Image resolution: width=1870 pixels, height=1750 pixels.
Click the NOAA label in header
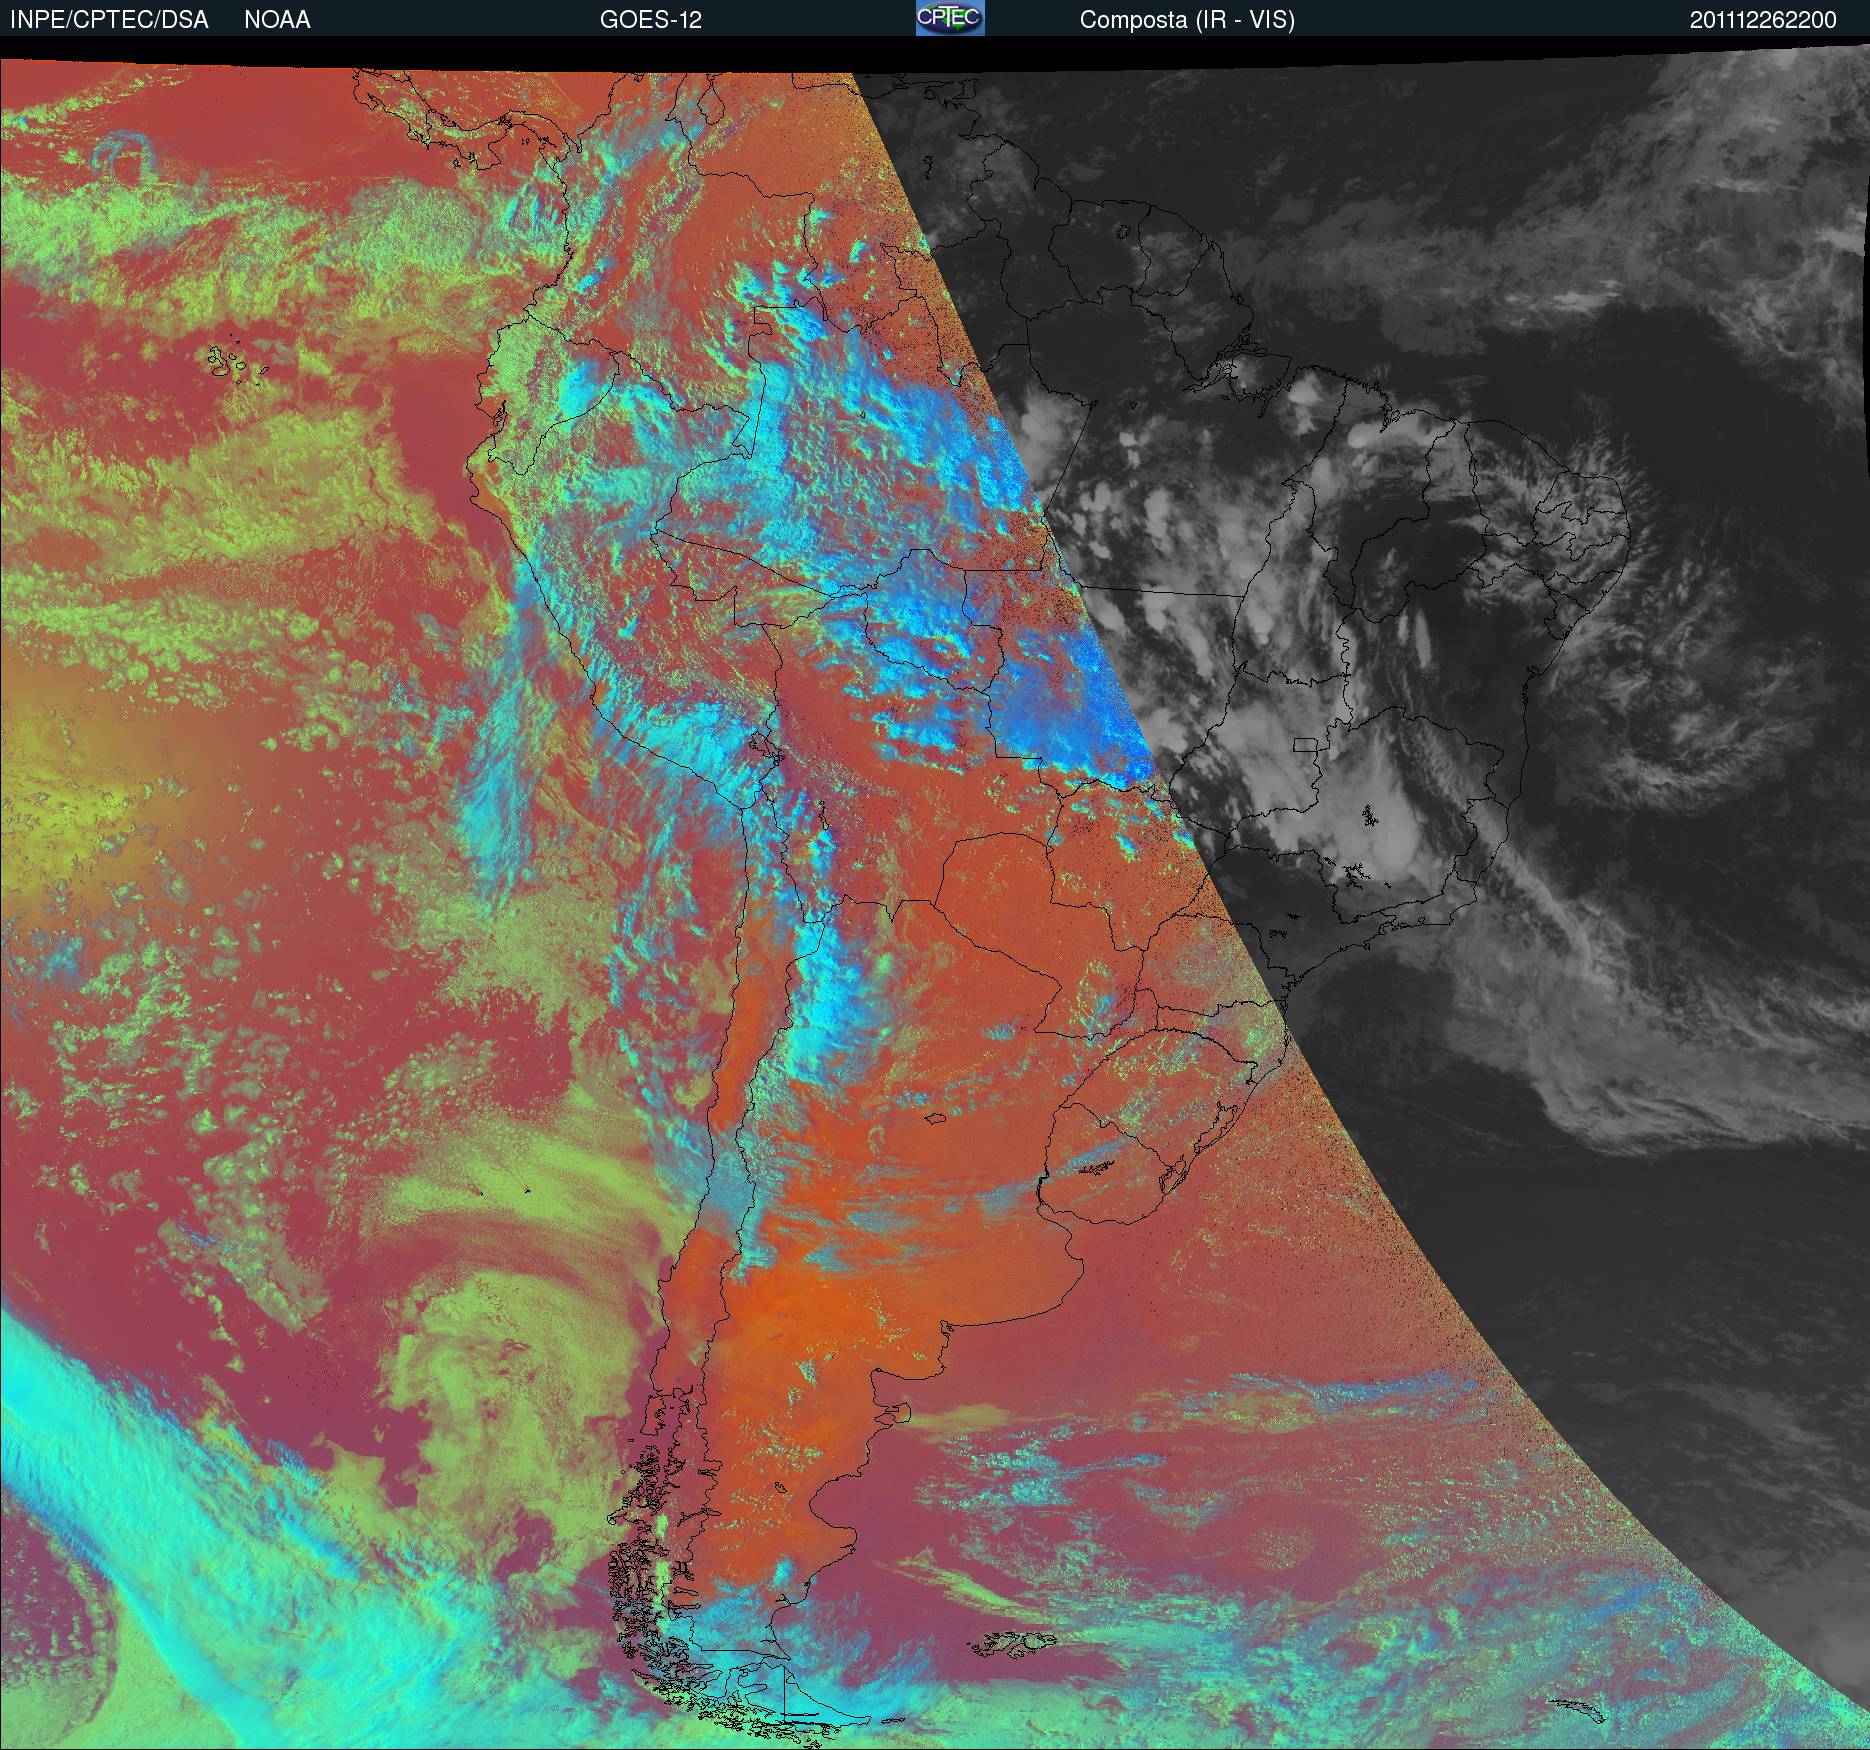(277, 20)
